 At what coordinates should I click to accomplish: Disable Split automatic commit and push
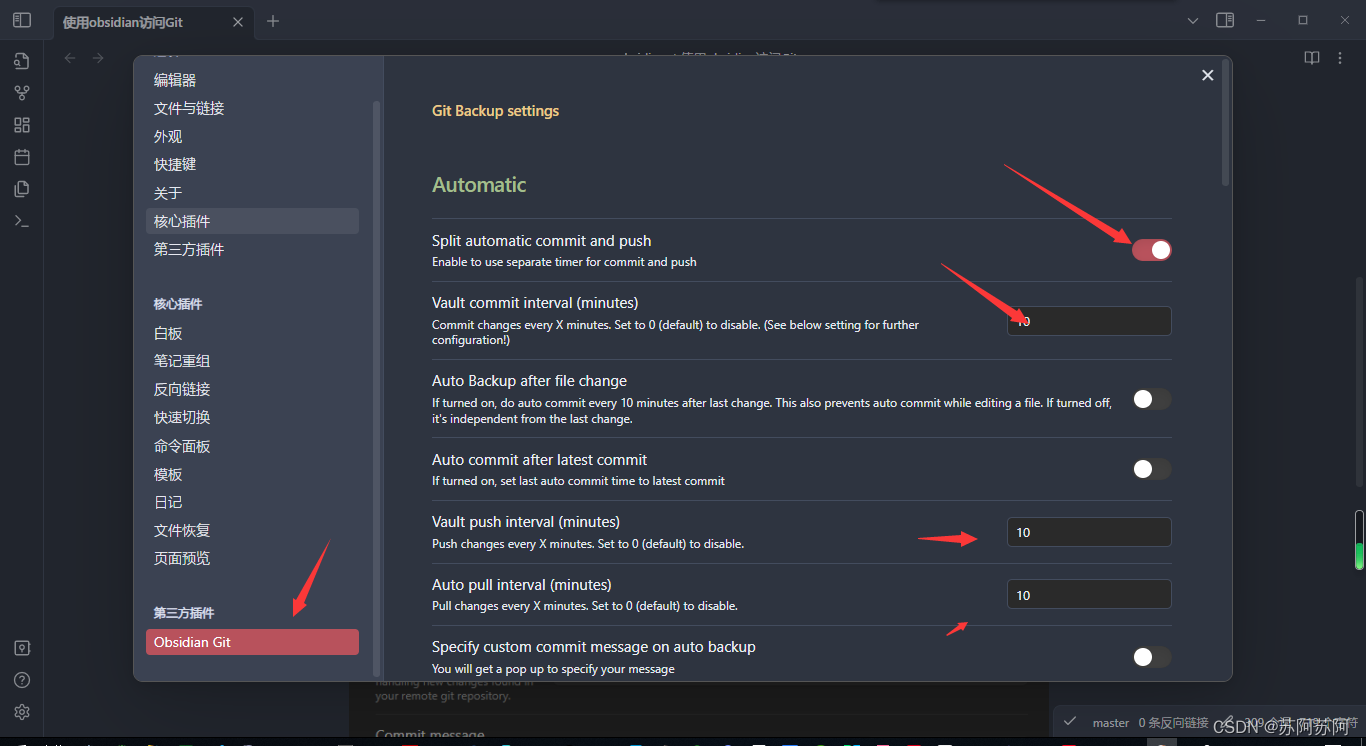pos(1151,250)
